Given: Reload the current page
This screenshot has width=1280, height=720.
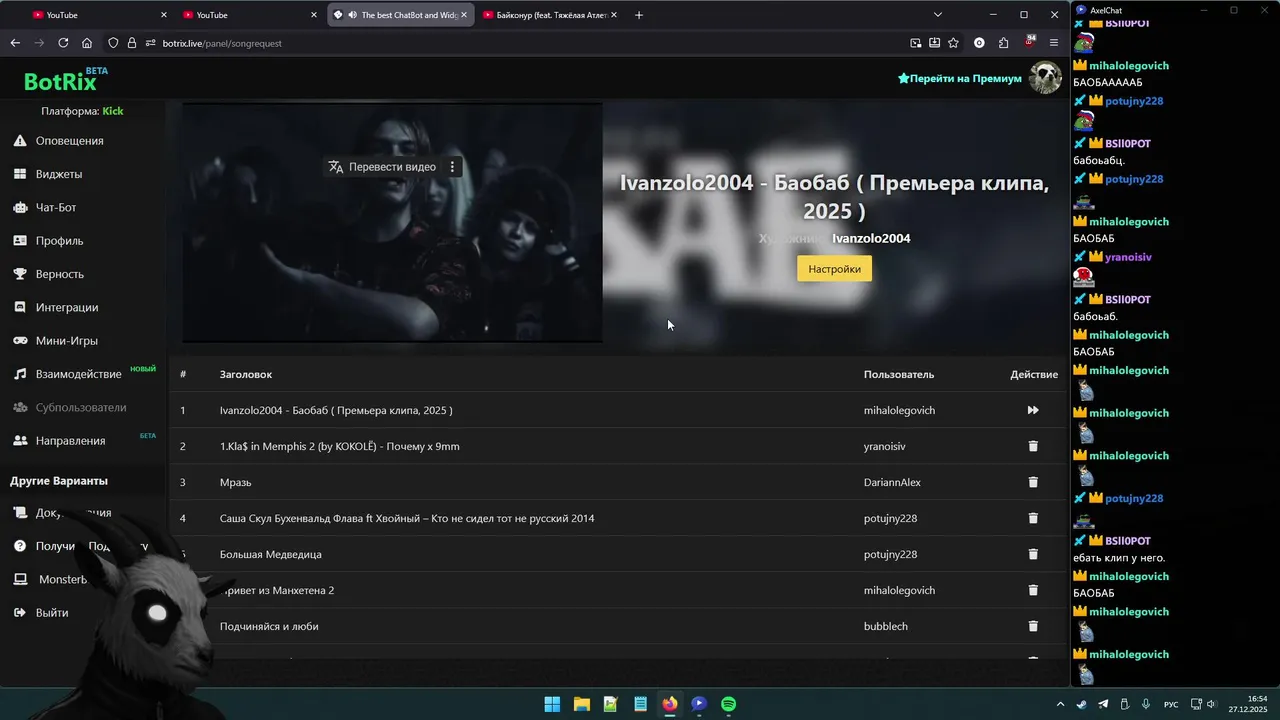Looking at the screenshot, I should tap(63, 43).
